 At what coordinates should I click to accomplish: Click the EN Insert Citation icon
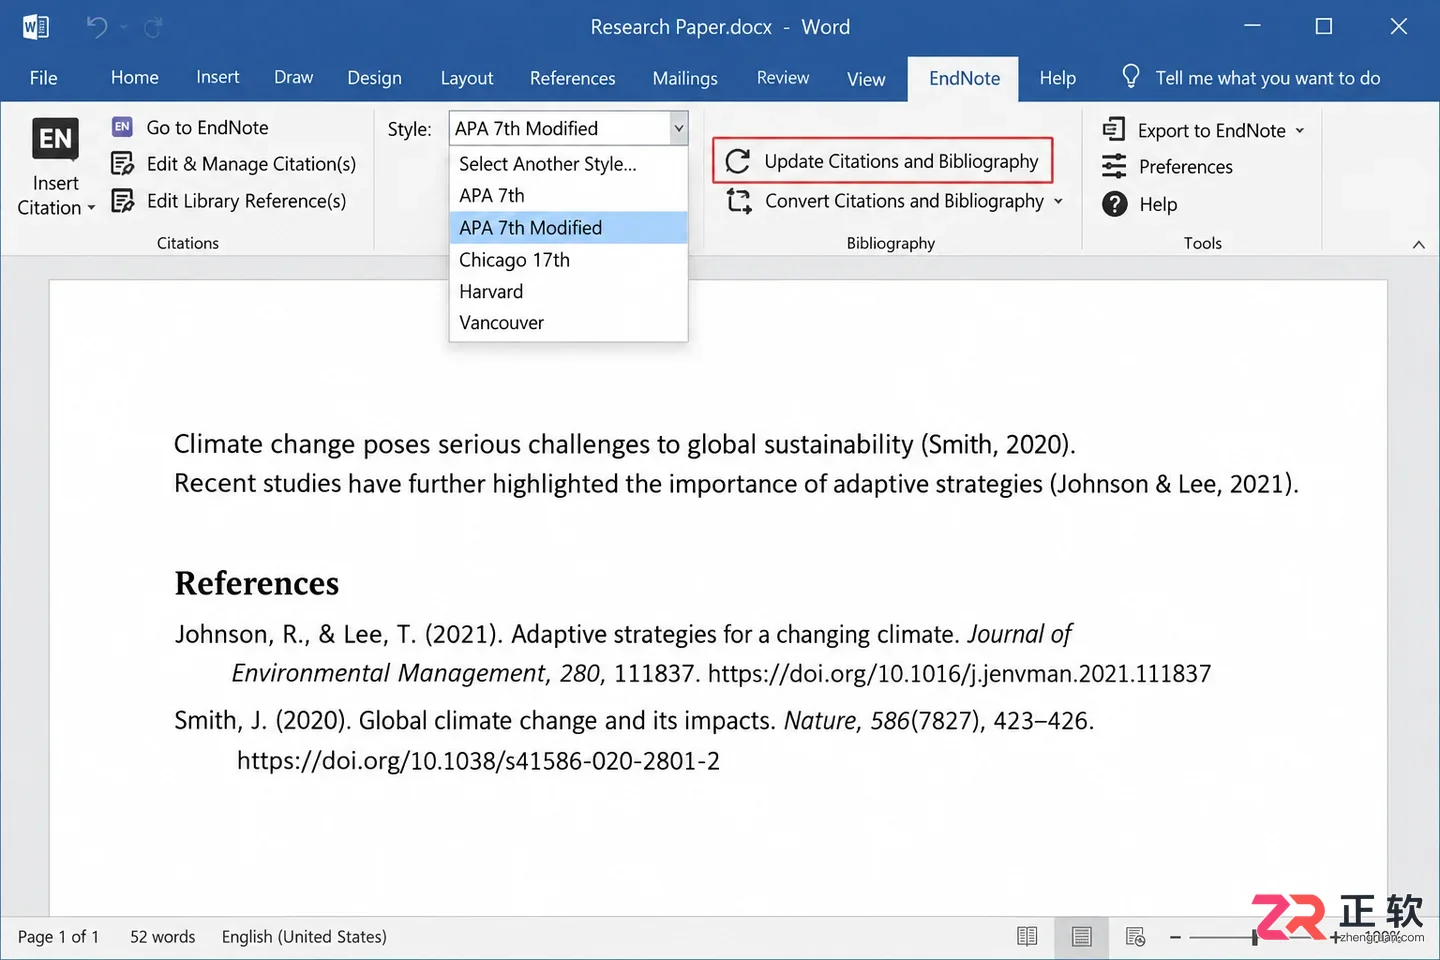click(55, 138)
